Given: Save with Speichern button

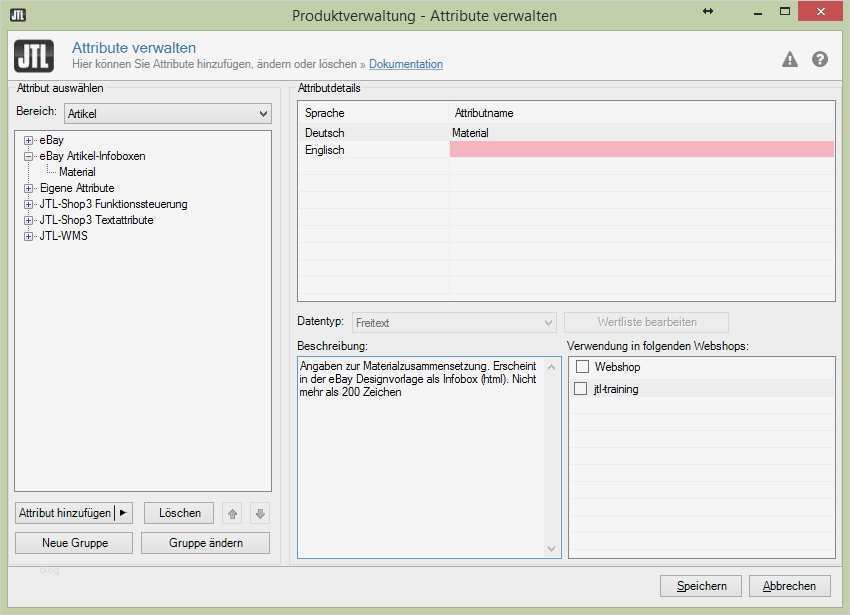Looking at the screenshot, I should click(x=701, y=586).
